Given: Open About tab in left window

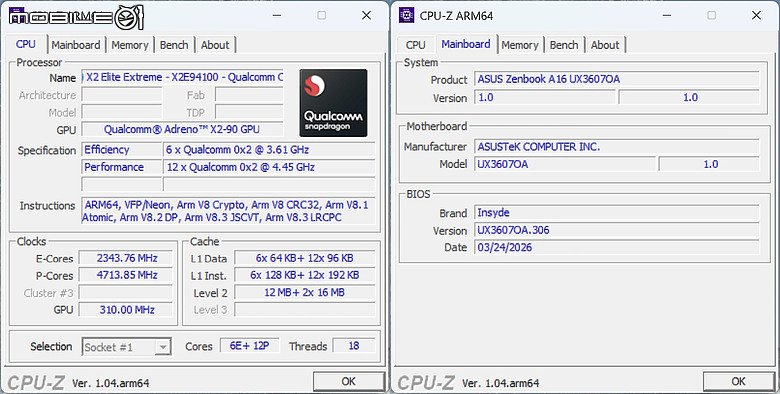Looking at the screenshot, I should pos(215,45).
